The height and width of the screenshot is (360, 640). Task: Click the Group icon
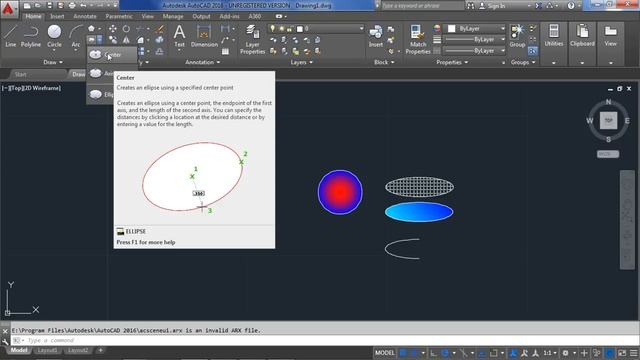(x=517, y=36)
